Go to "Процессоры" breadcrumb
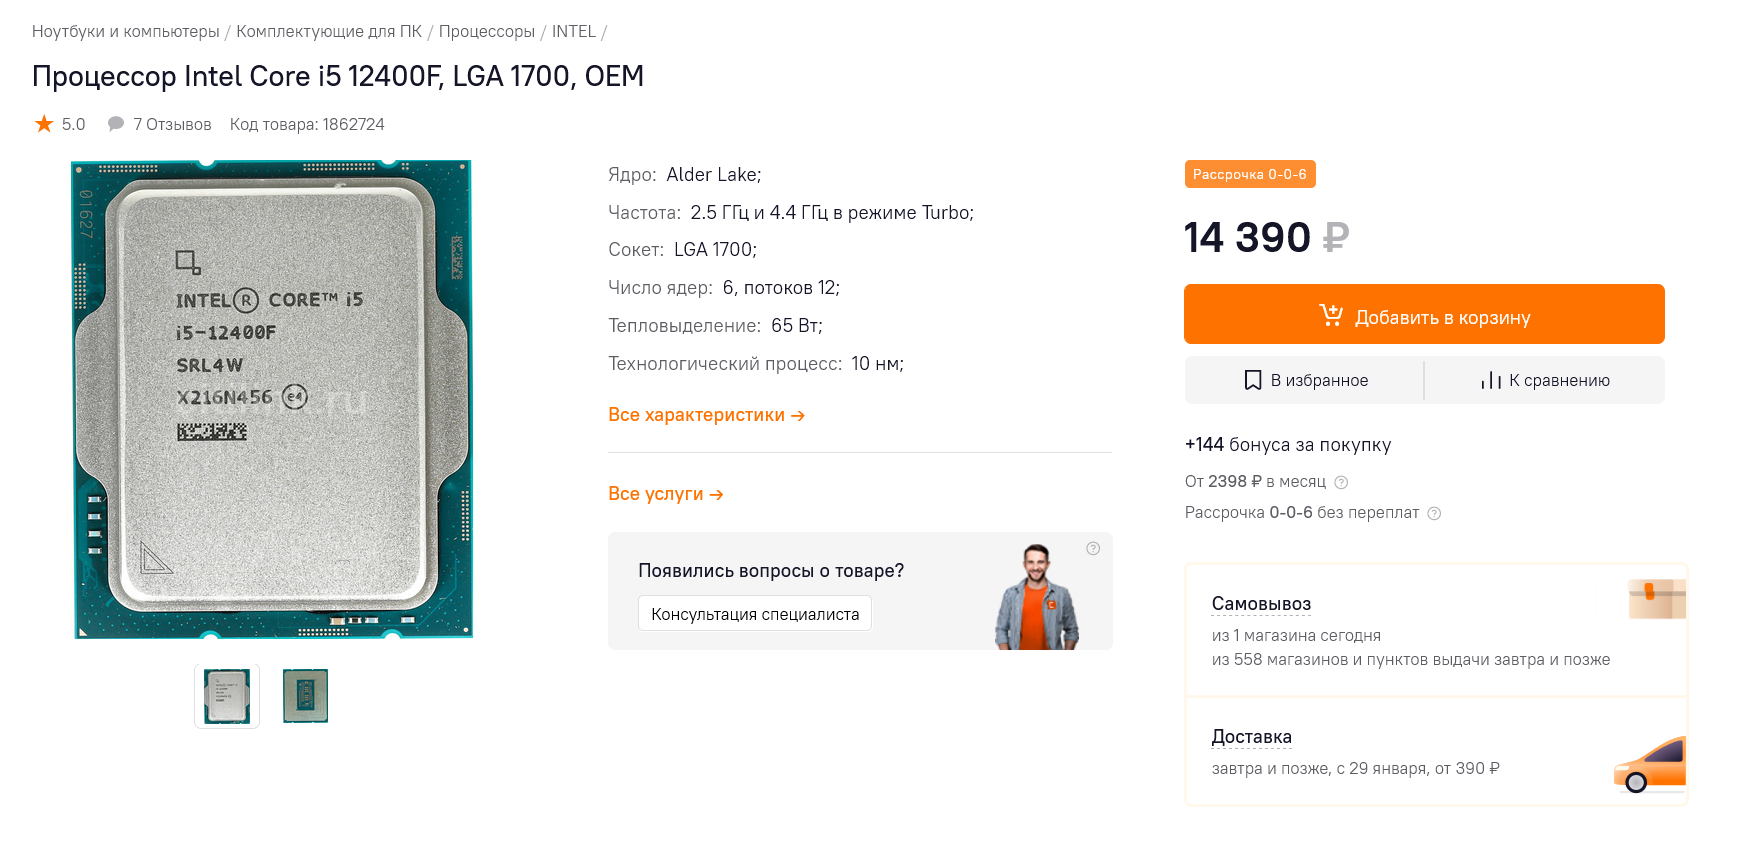The image size is (1741, 864). pyautogui.click(x=487, y=32)
